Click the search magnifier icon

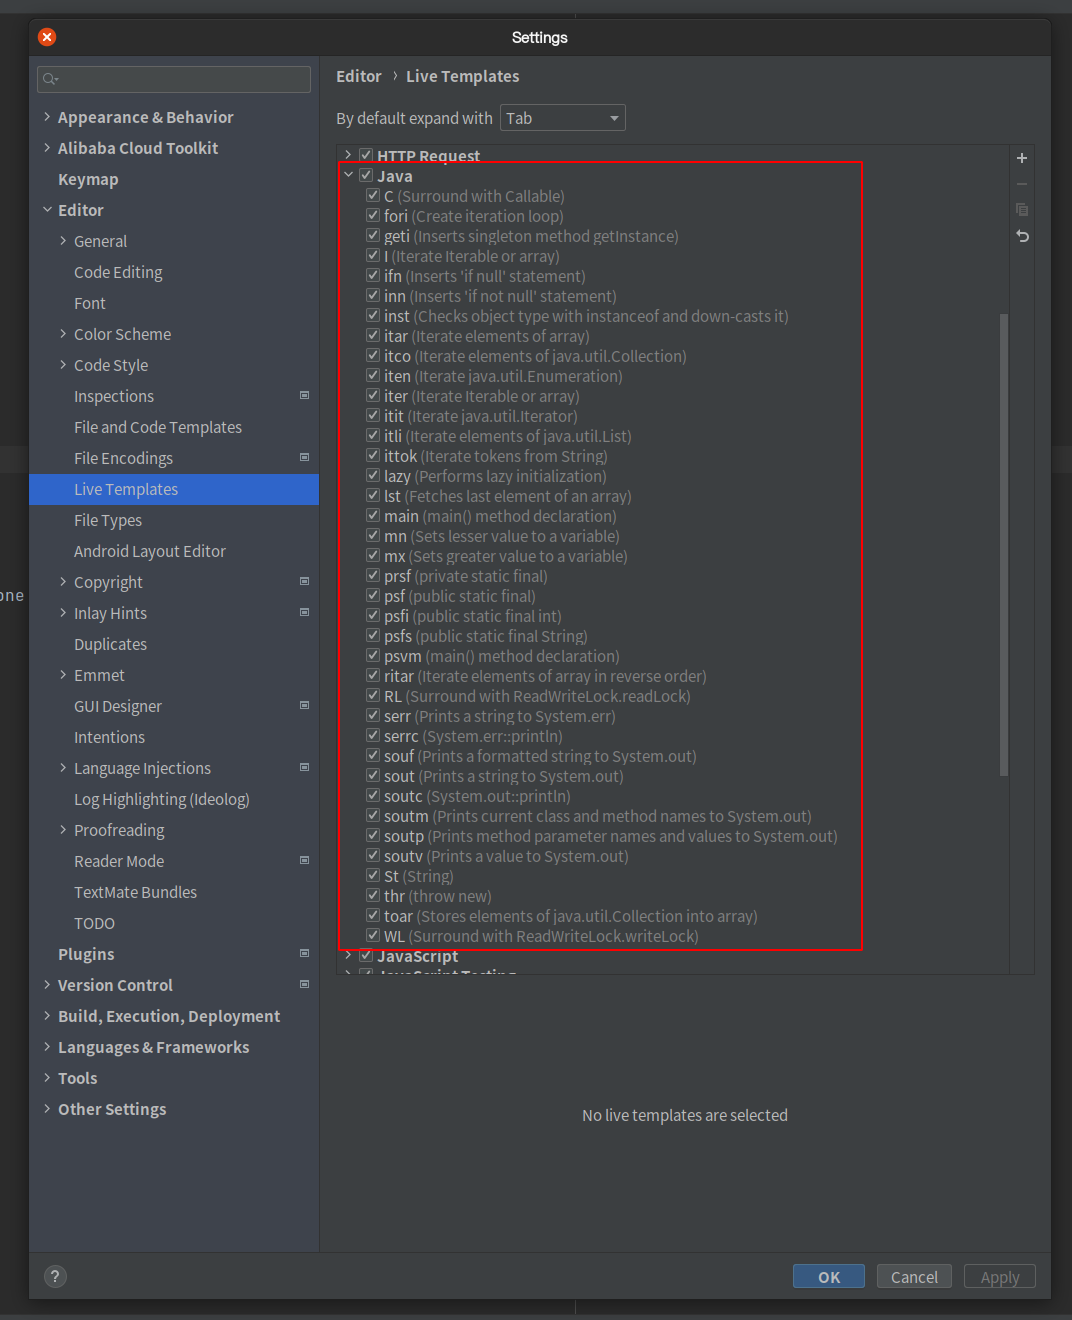tap(50, 79)
